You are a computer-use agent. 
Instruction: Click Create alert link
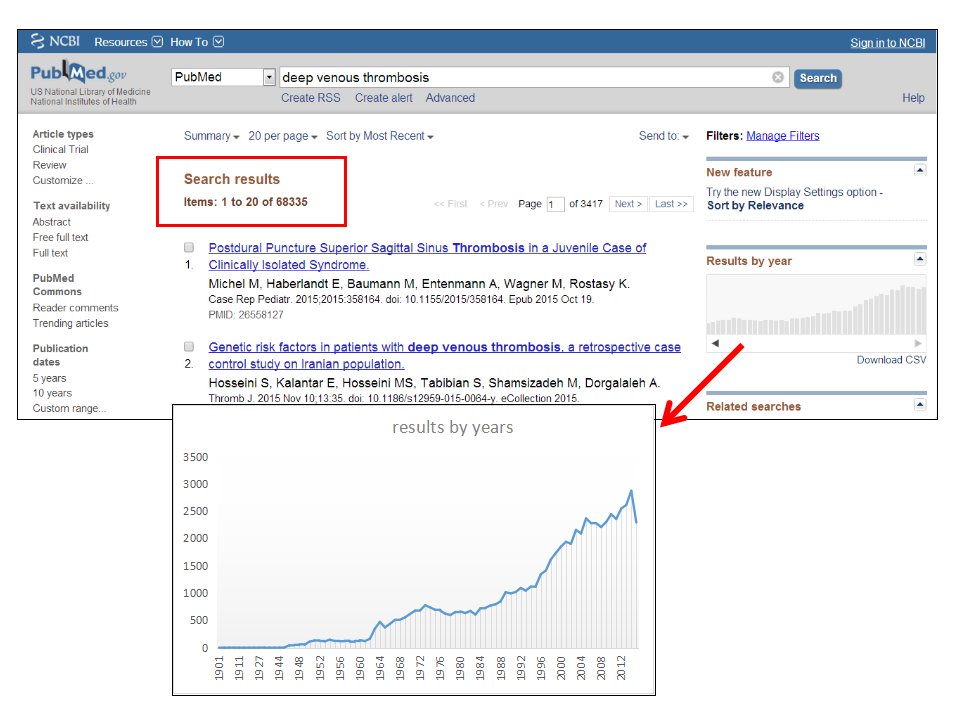[384, 98]
